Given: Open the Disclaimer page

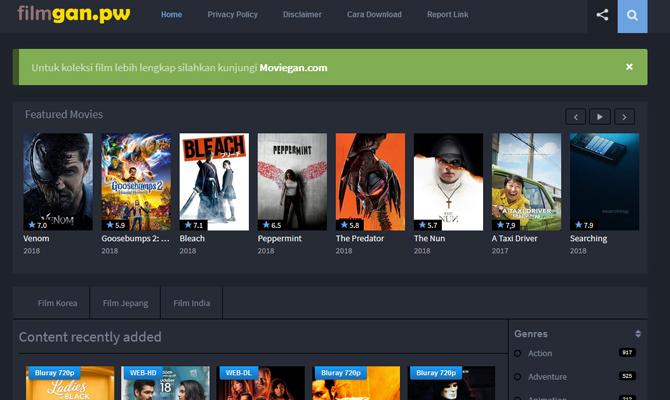Looking at the screenshot, I should click(302, 15).
